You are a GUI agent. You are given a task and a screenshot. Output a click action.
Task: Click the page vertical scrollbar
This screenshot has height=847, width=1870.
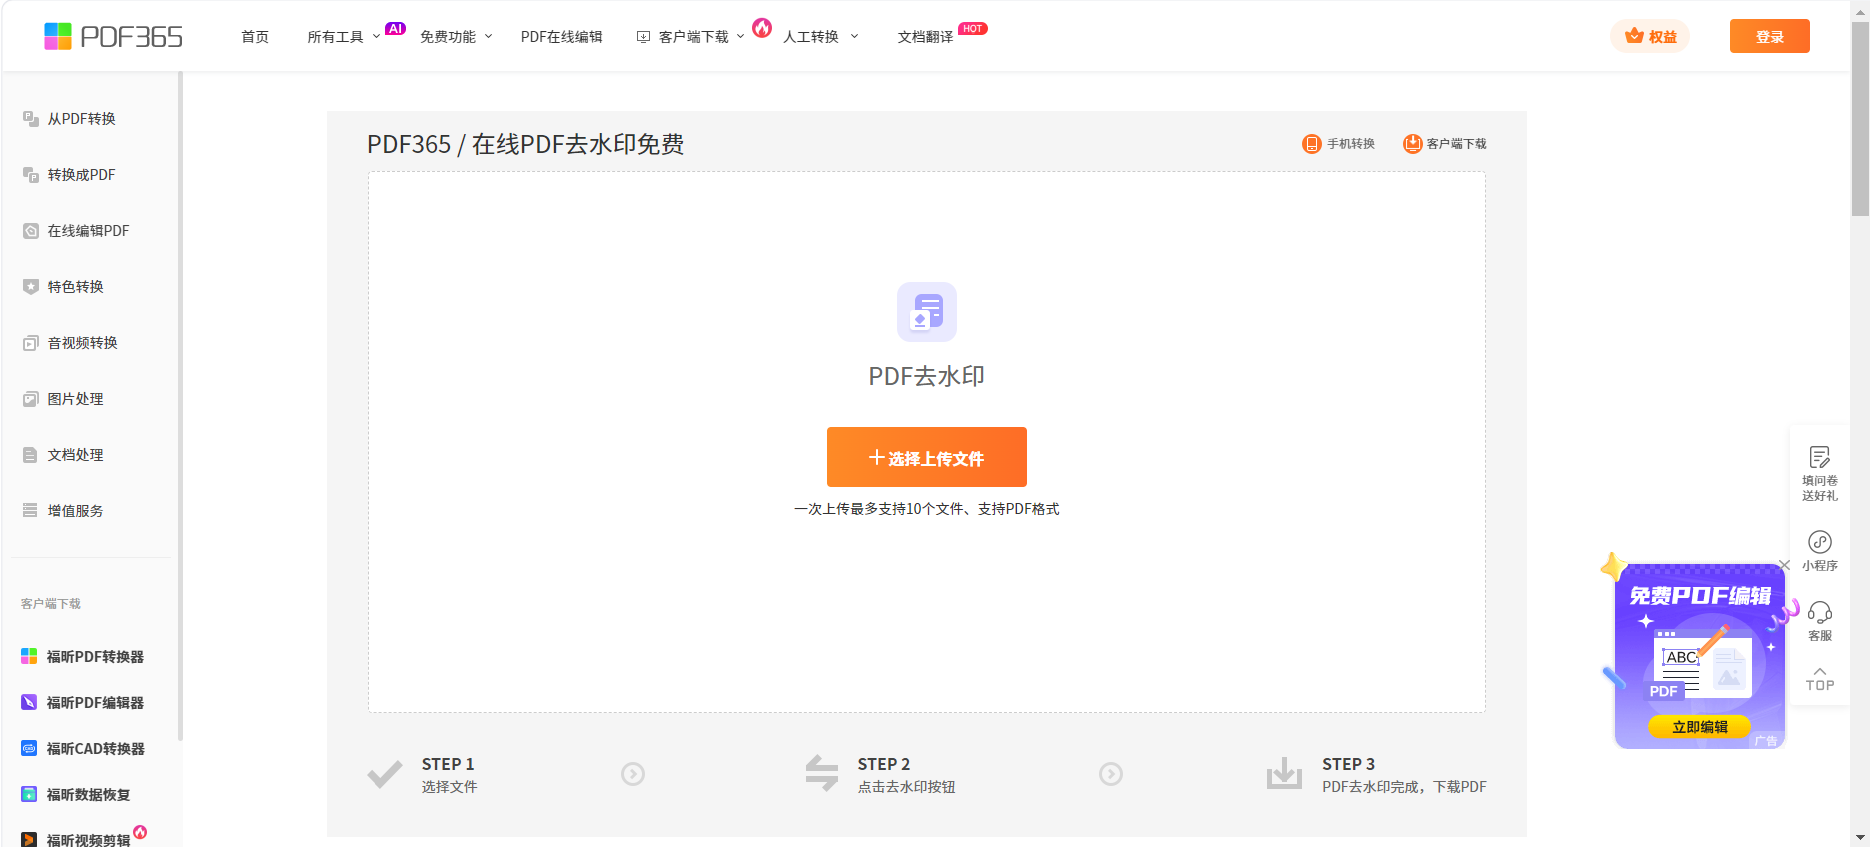tap(1860, 120)
